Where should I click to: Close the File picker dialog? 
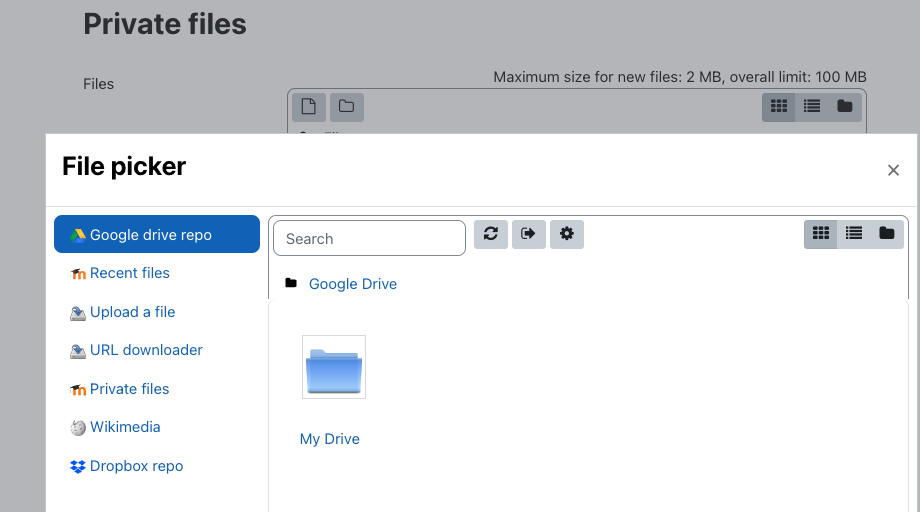click(893, 170)
